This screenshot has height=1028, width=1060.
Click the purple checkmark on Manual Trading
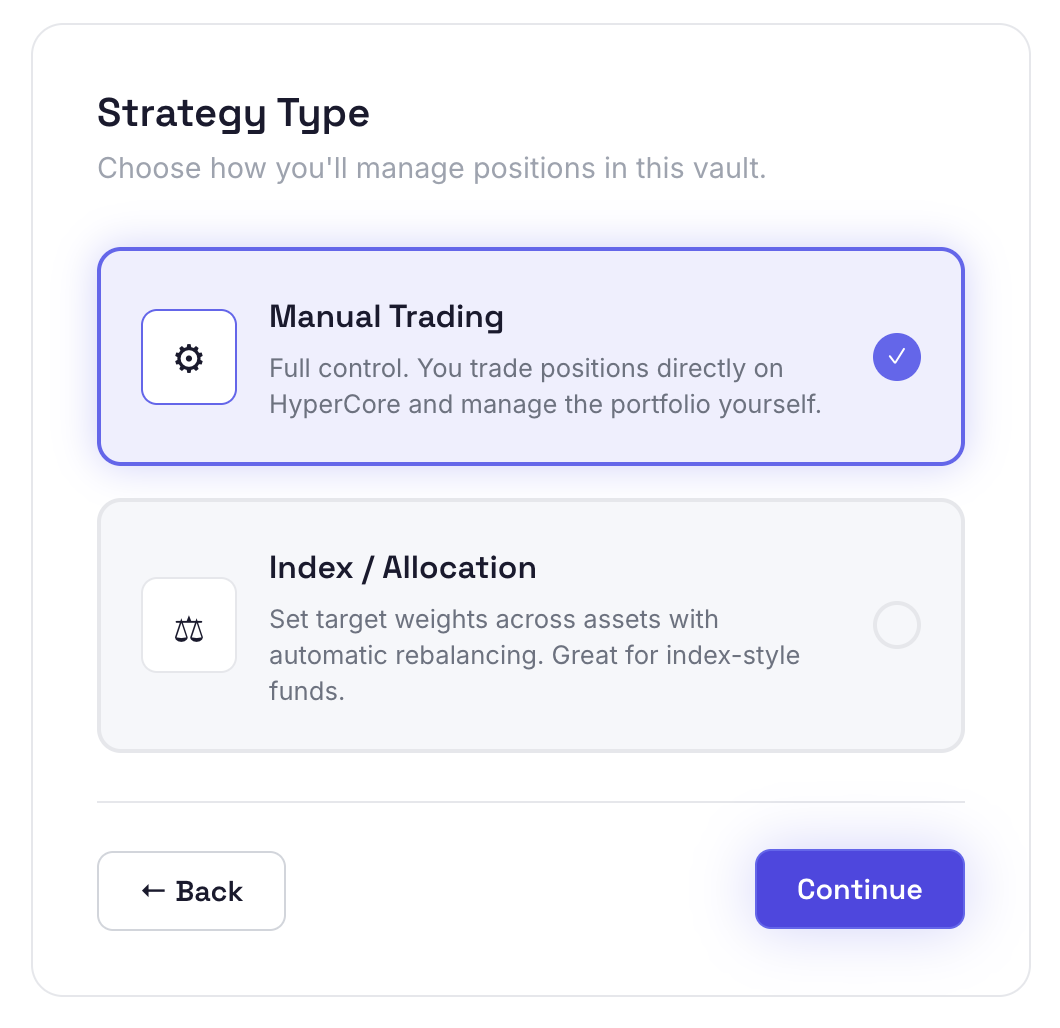tap(897, 356)
